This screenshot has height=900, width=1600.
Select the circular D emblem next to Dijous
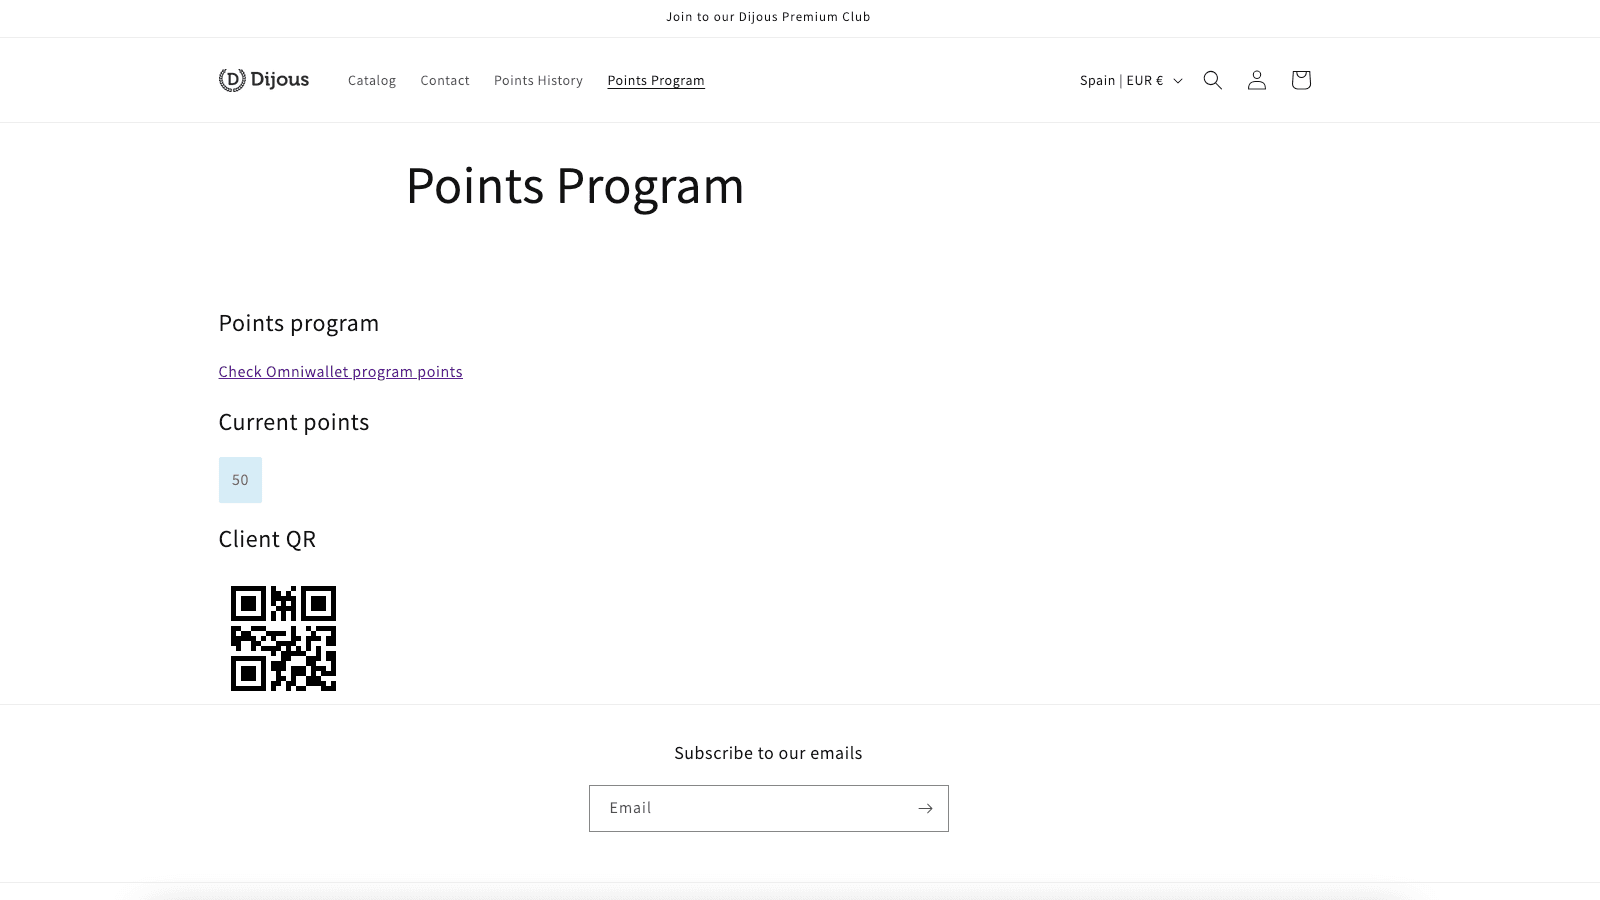pos(231,79)
